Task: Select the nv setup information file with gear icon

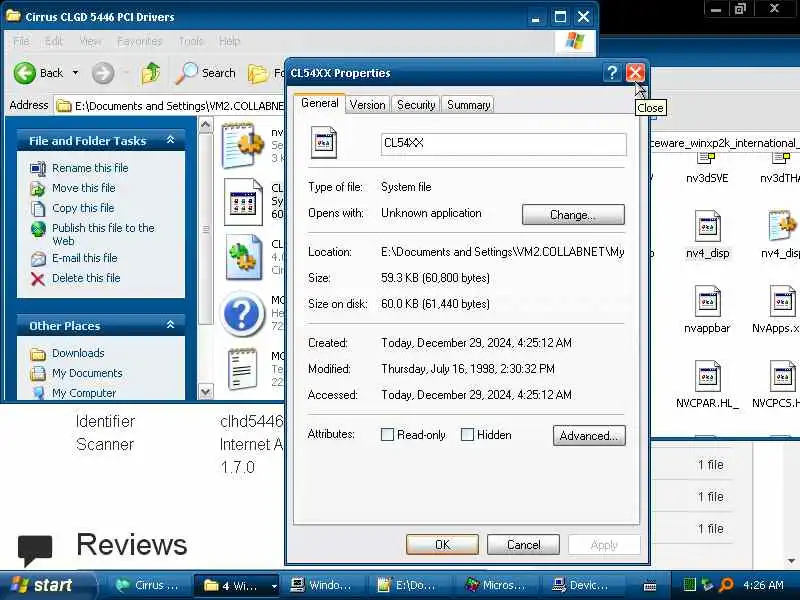Action: tap(243, 145)
